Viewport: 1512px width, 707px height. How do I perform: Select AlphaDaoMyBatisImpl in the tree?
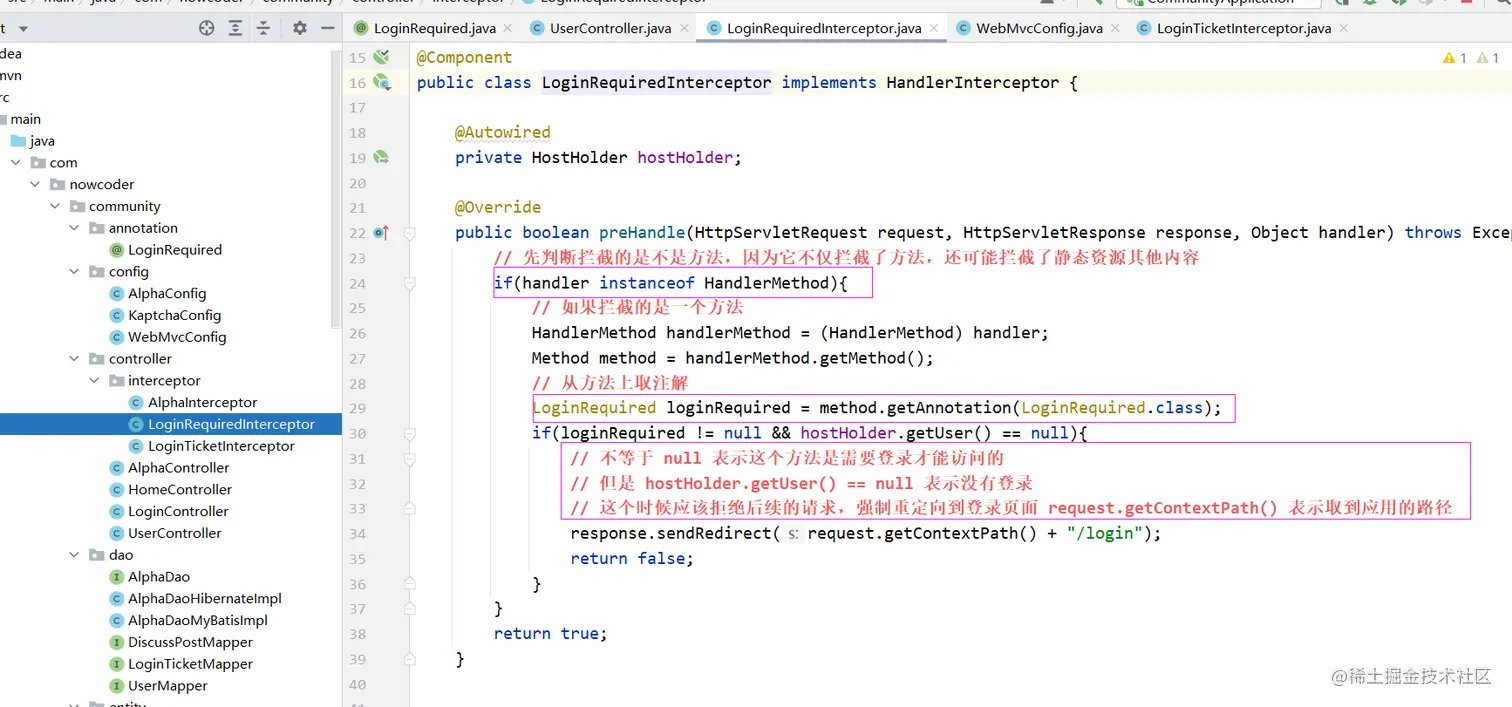(x=198, y=620)
